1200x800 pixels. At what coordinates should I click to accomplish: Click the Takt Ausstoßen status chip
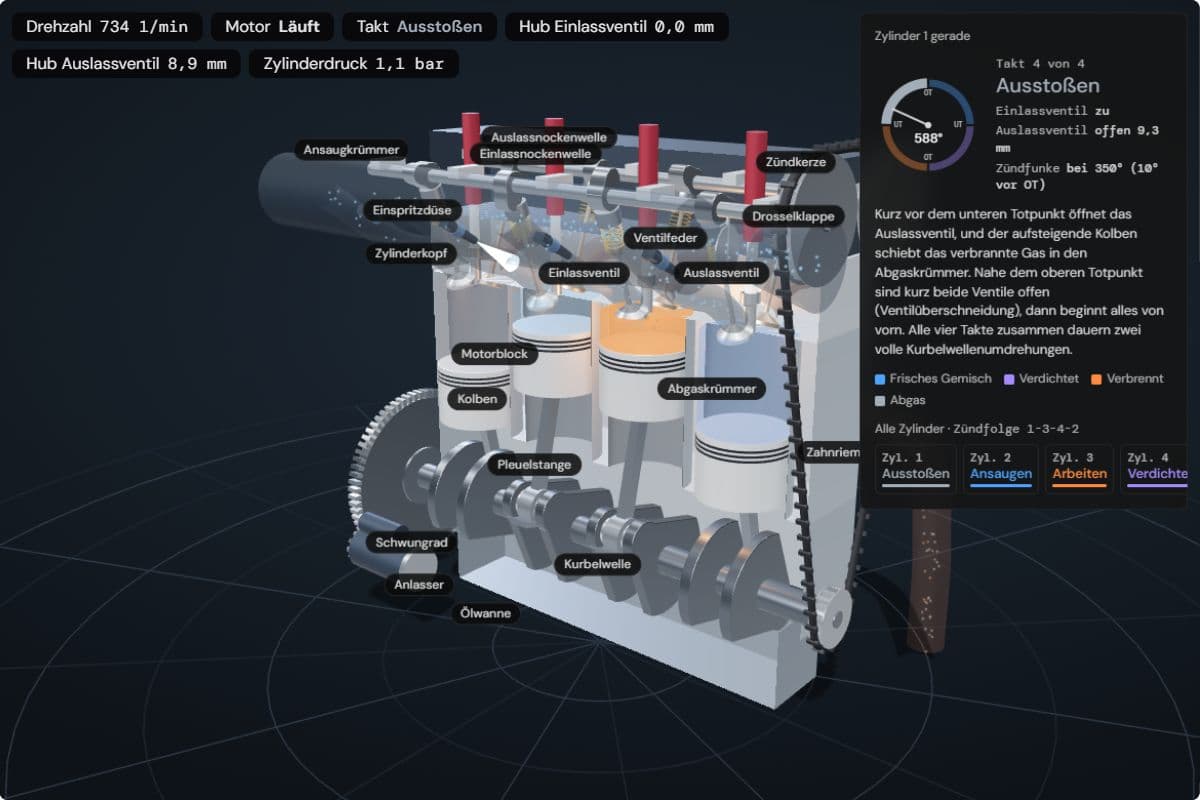point(419,27)
